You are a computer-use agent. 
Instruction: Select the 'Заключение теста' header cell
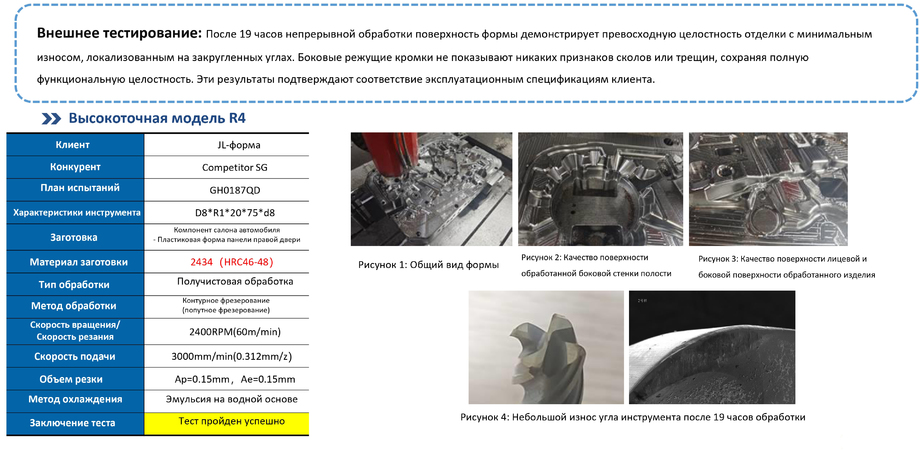pyautogui.click(x=75, y=423)
